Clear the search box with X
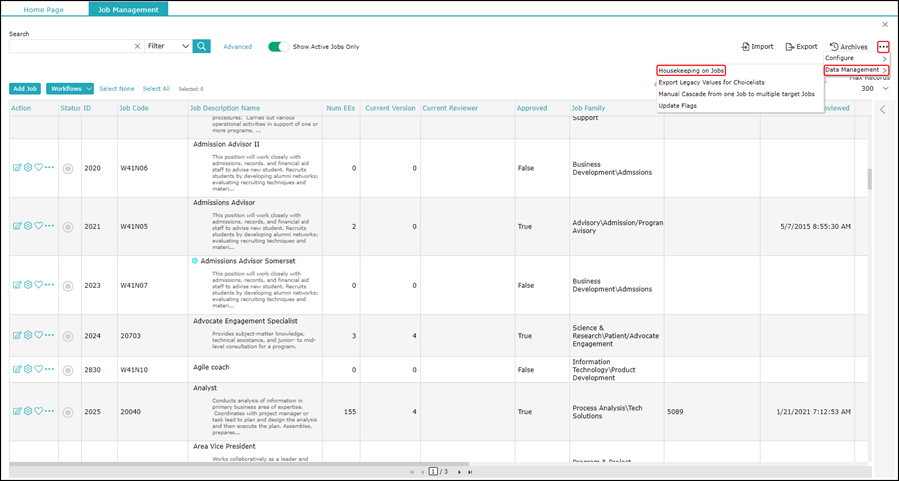Image resolution: width=899 pixels, height=481 pixels. point(137,46)
